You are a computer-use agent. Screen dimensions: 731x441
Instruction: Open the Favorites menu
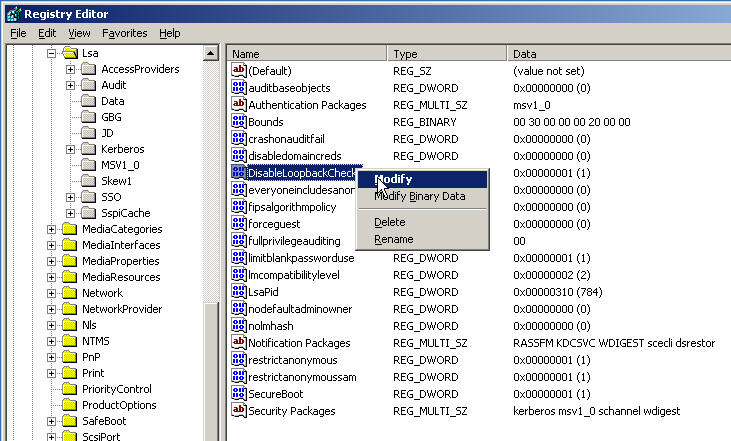point(124,33)
